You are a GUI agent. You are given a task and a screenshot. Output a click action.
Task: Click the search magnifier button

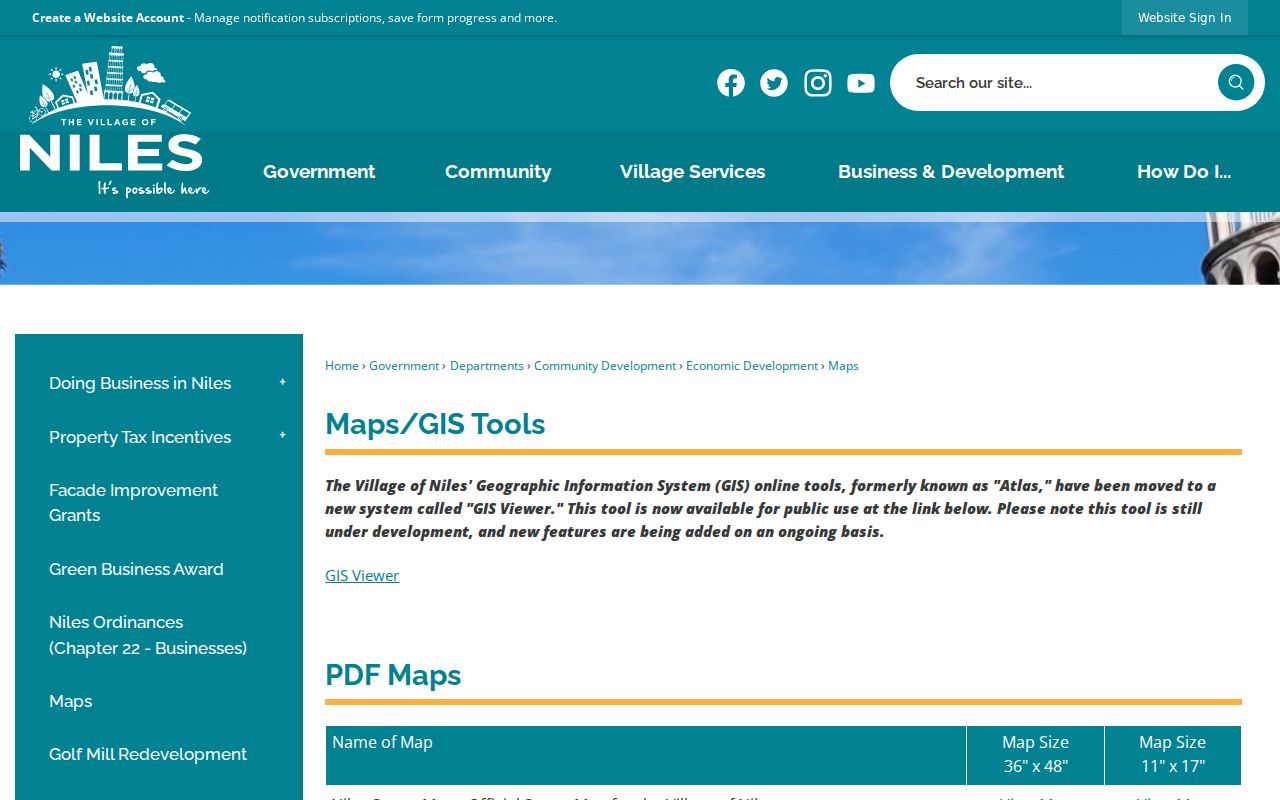pos(1236,82)
